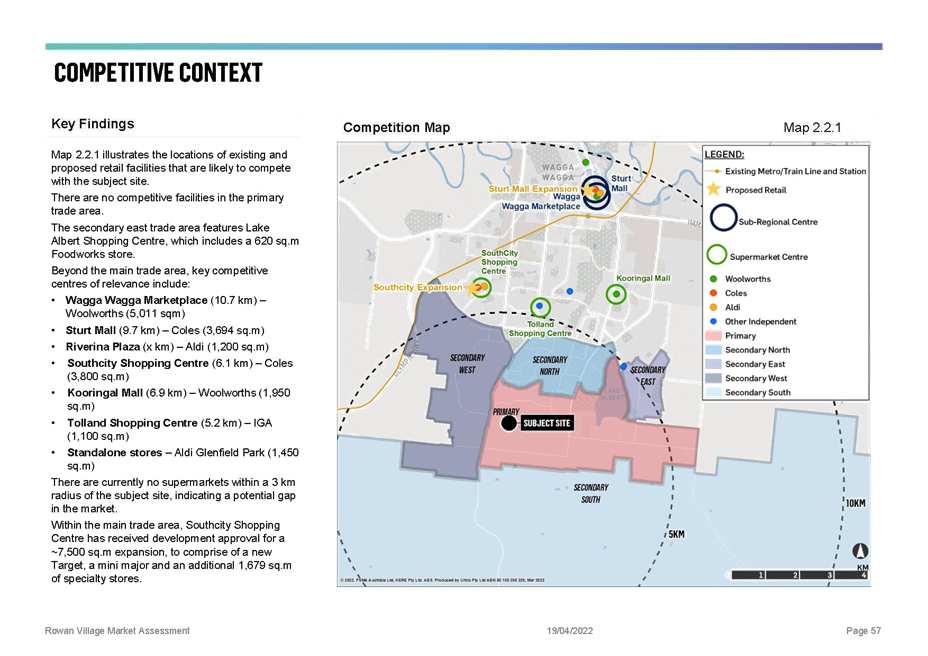Click the Secondary East map label
Image resolution: width=928 pixels, height=656 pixels.
tap(647, 375)
